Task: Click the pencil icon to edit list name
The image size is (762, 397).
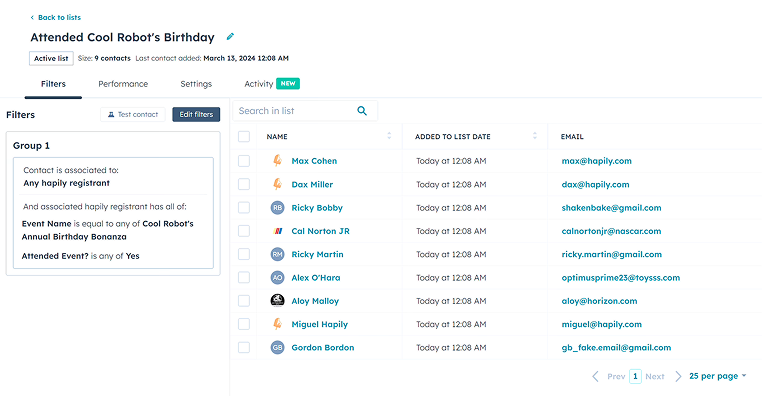Action: tap(230, 36)
